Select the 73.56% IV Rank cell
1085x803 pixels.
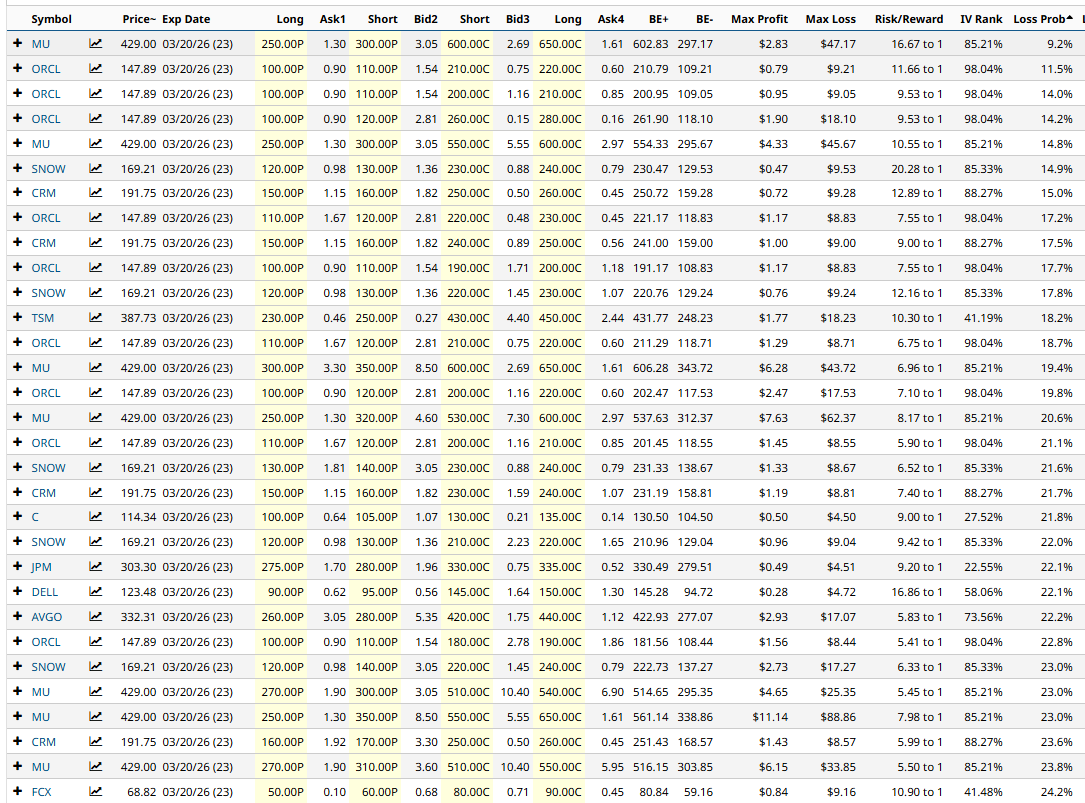click(x=983, y=617)
